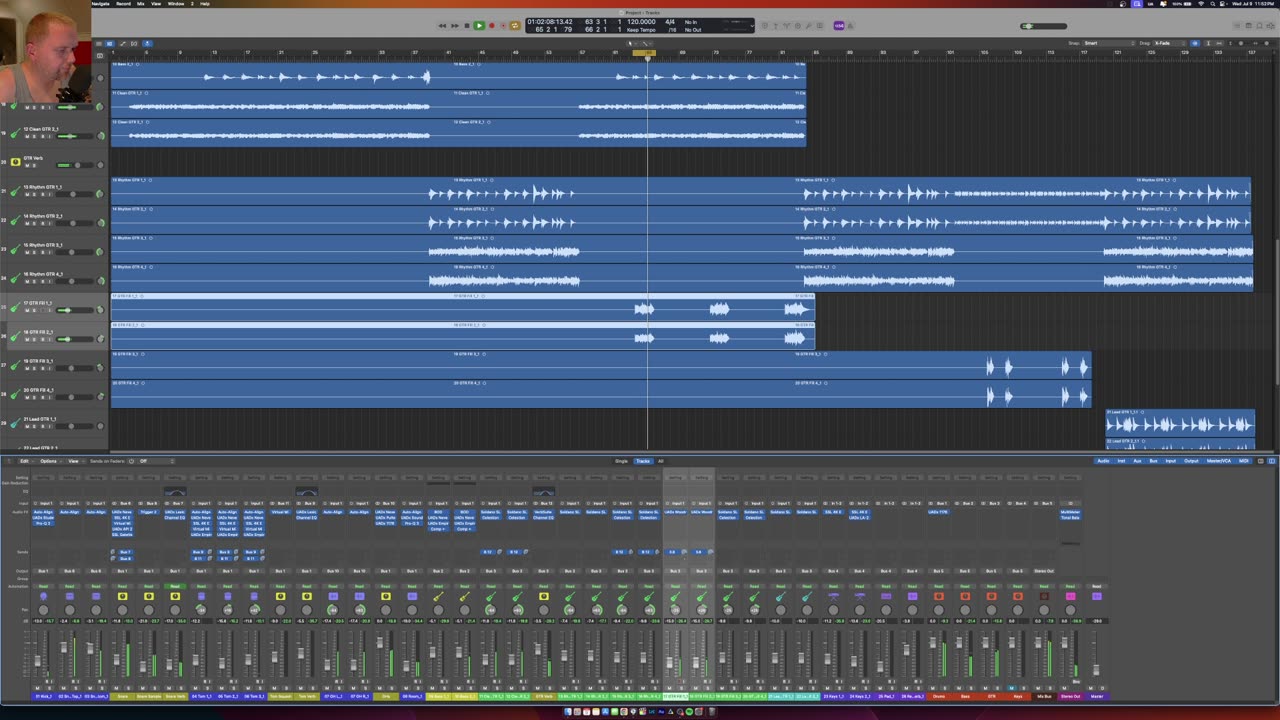Click the master volume slider in control bar
Image resolution: width=1280 pixels, height=720 pixels.
(1045, 26)
